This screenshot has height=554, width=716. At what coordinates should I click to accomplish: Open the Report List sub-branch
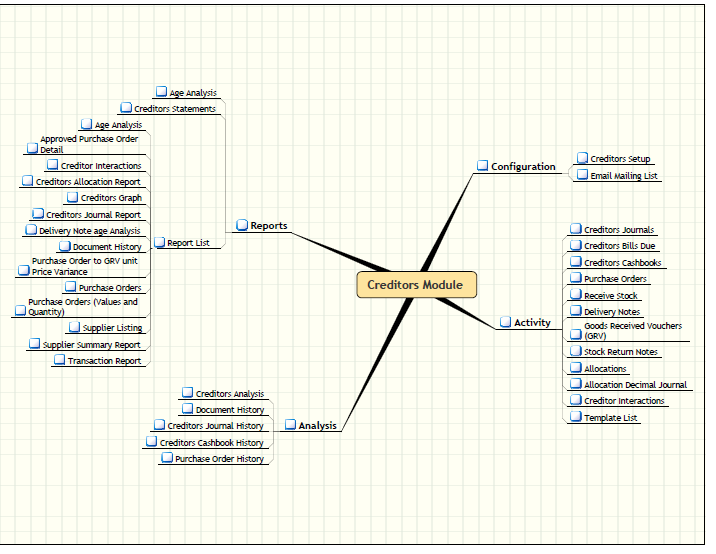188,243
